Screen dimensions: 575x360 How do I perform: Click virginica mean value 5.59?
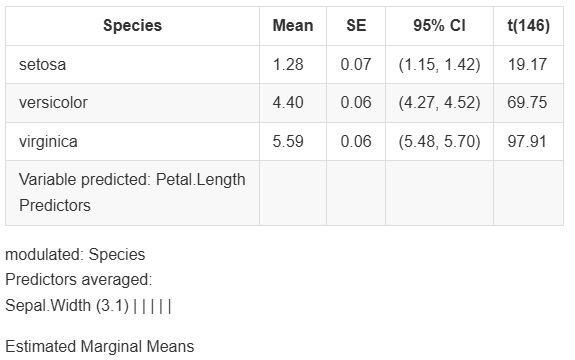[288, 142]
